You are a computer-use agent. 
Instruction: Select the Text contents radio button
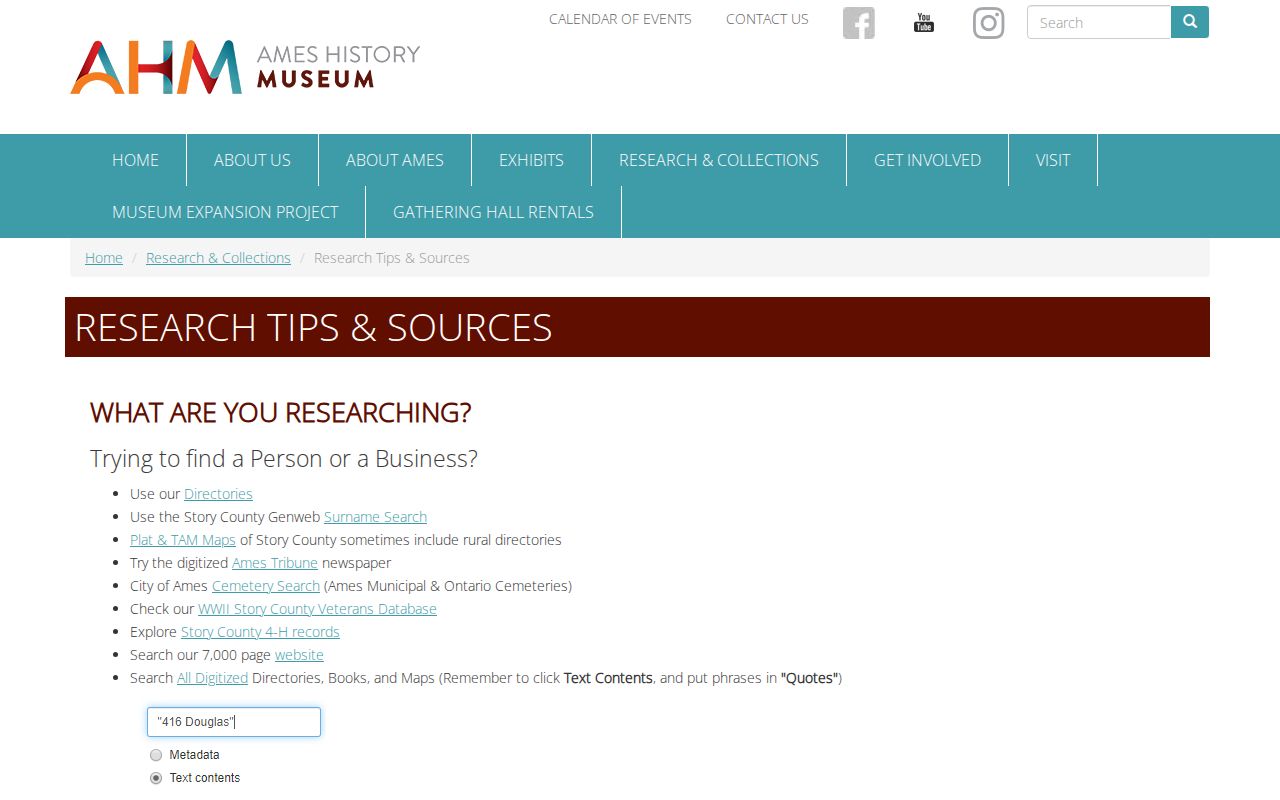click(156, 778)
